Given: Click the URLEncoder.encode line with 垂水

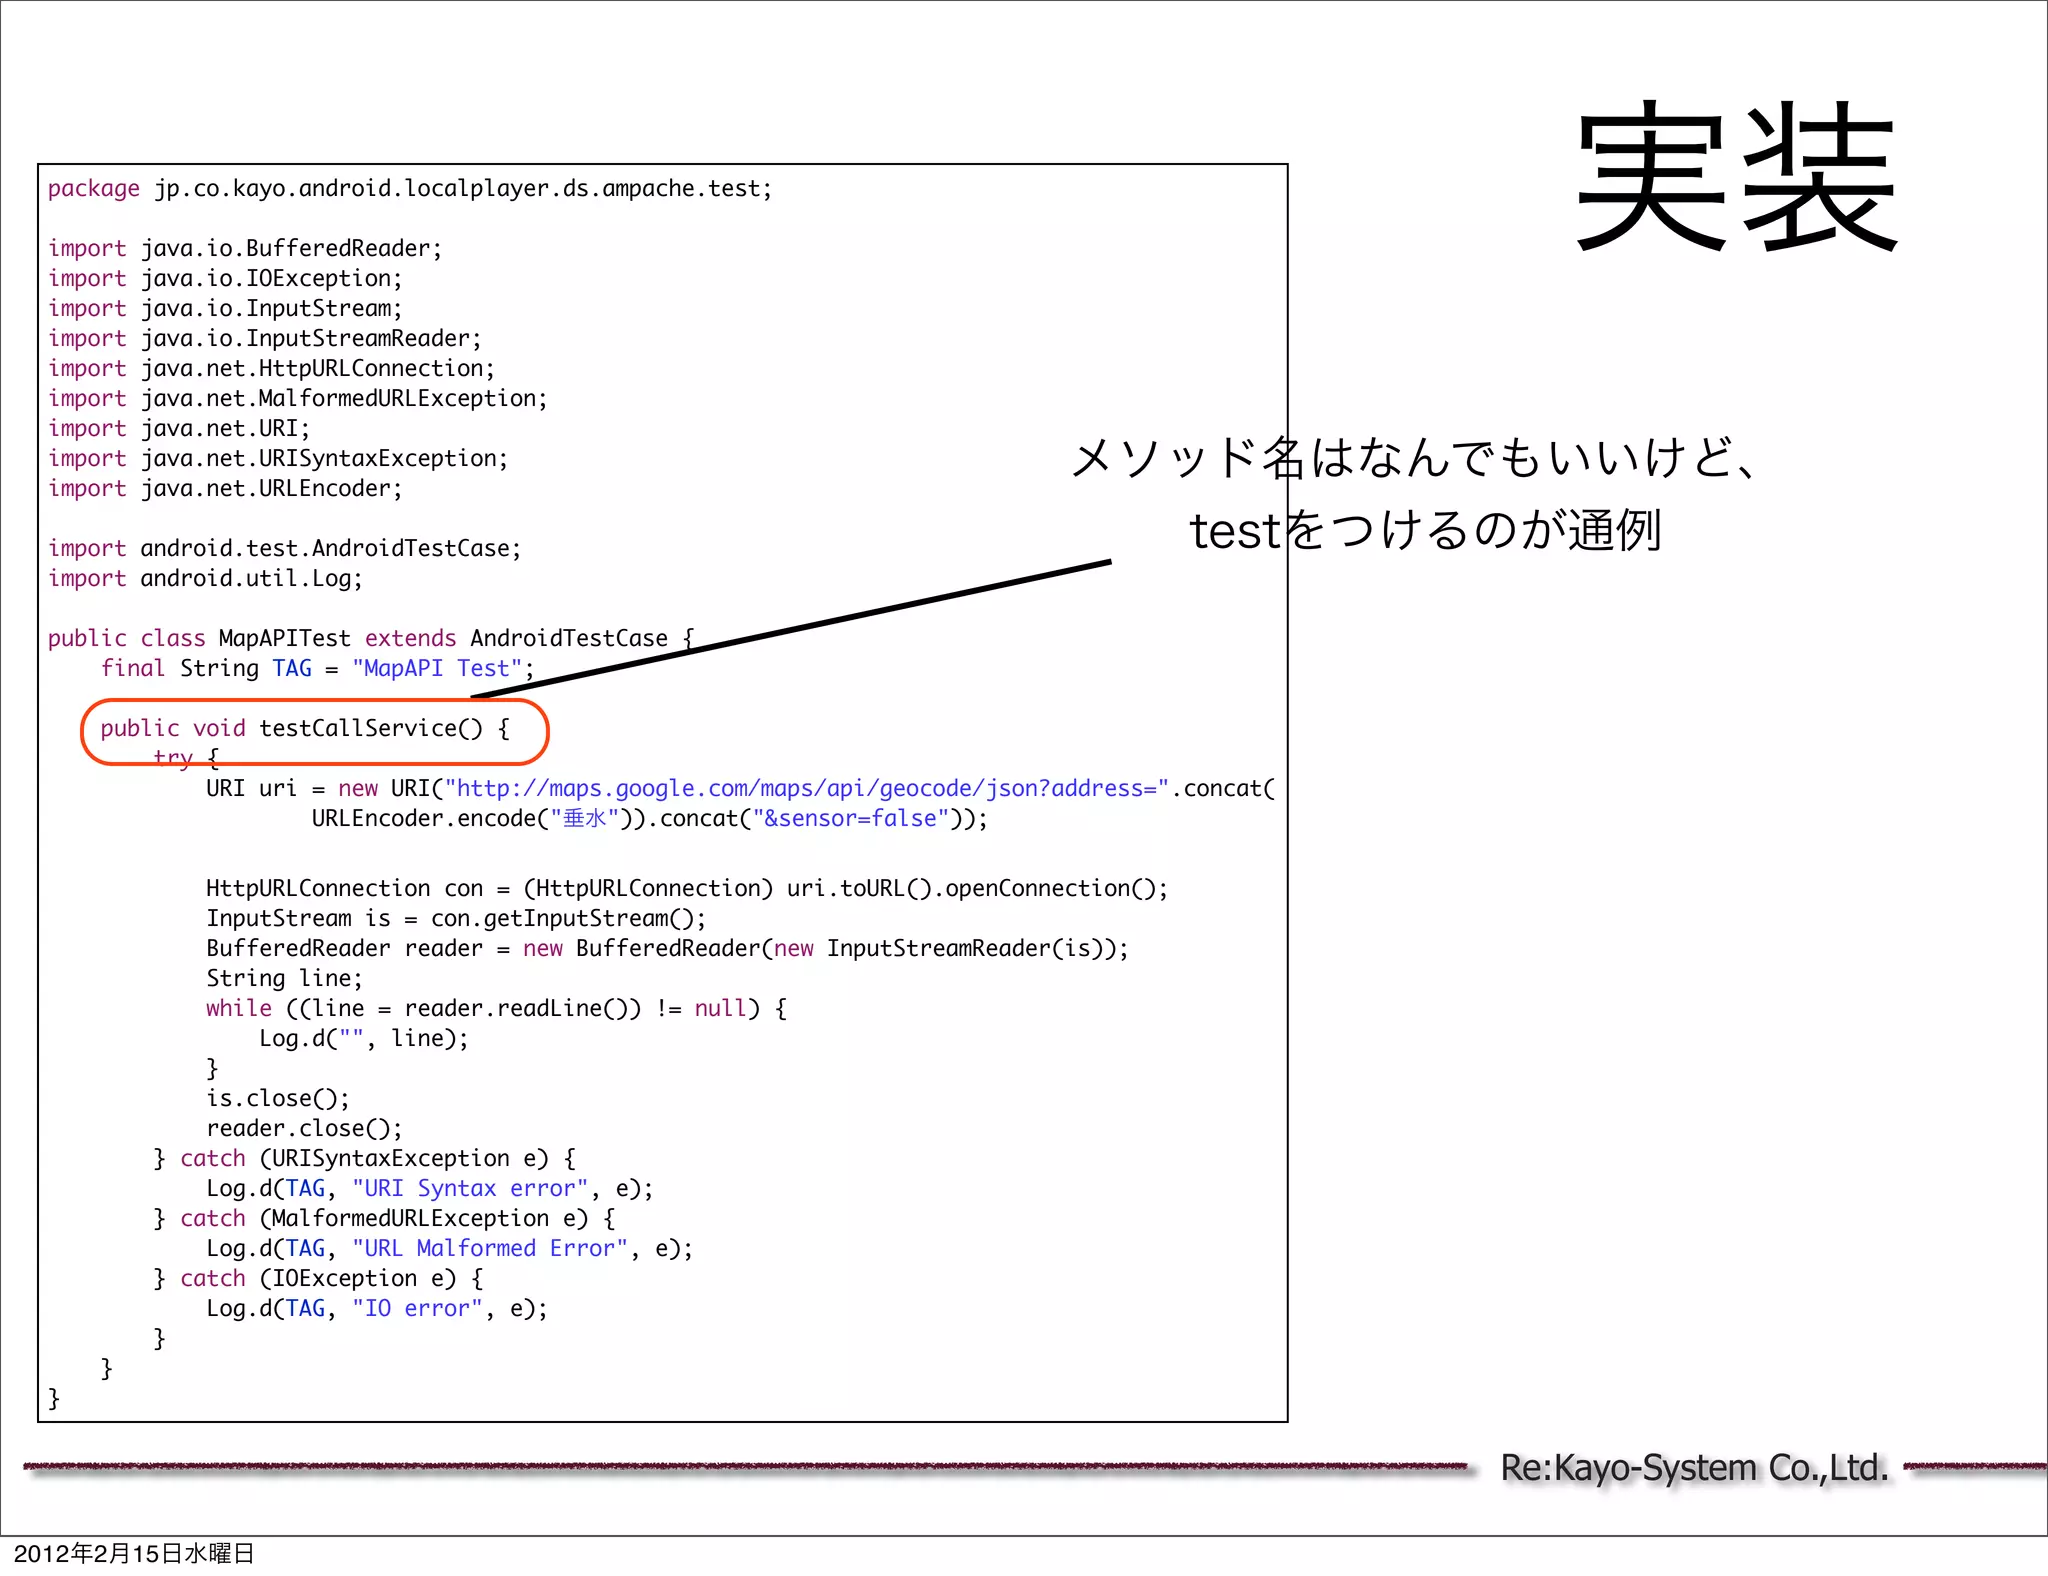Looking at the screenshot, I should click(648, 819).
